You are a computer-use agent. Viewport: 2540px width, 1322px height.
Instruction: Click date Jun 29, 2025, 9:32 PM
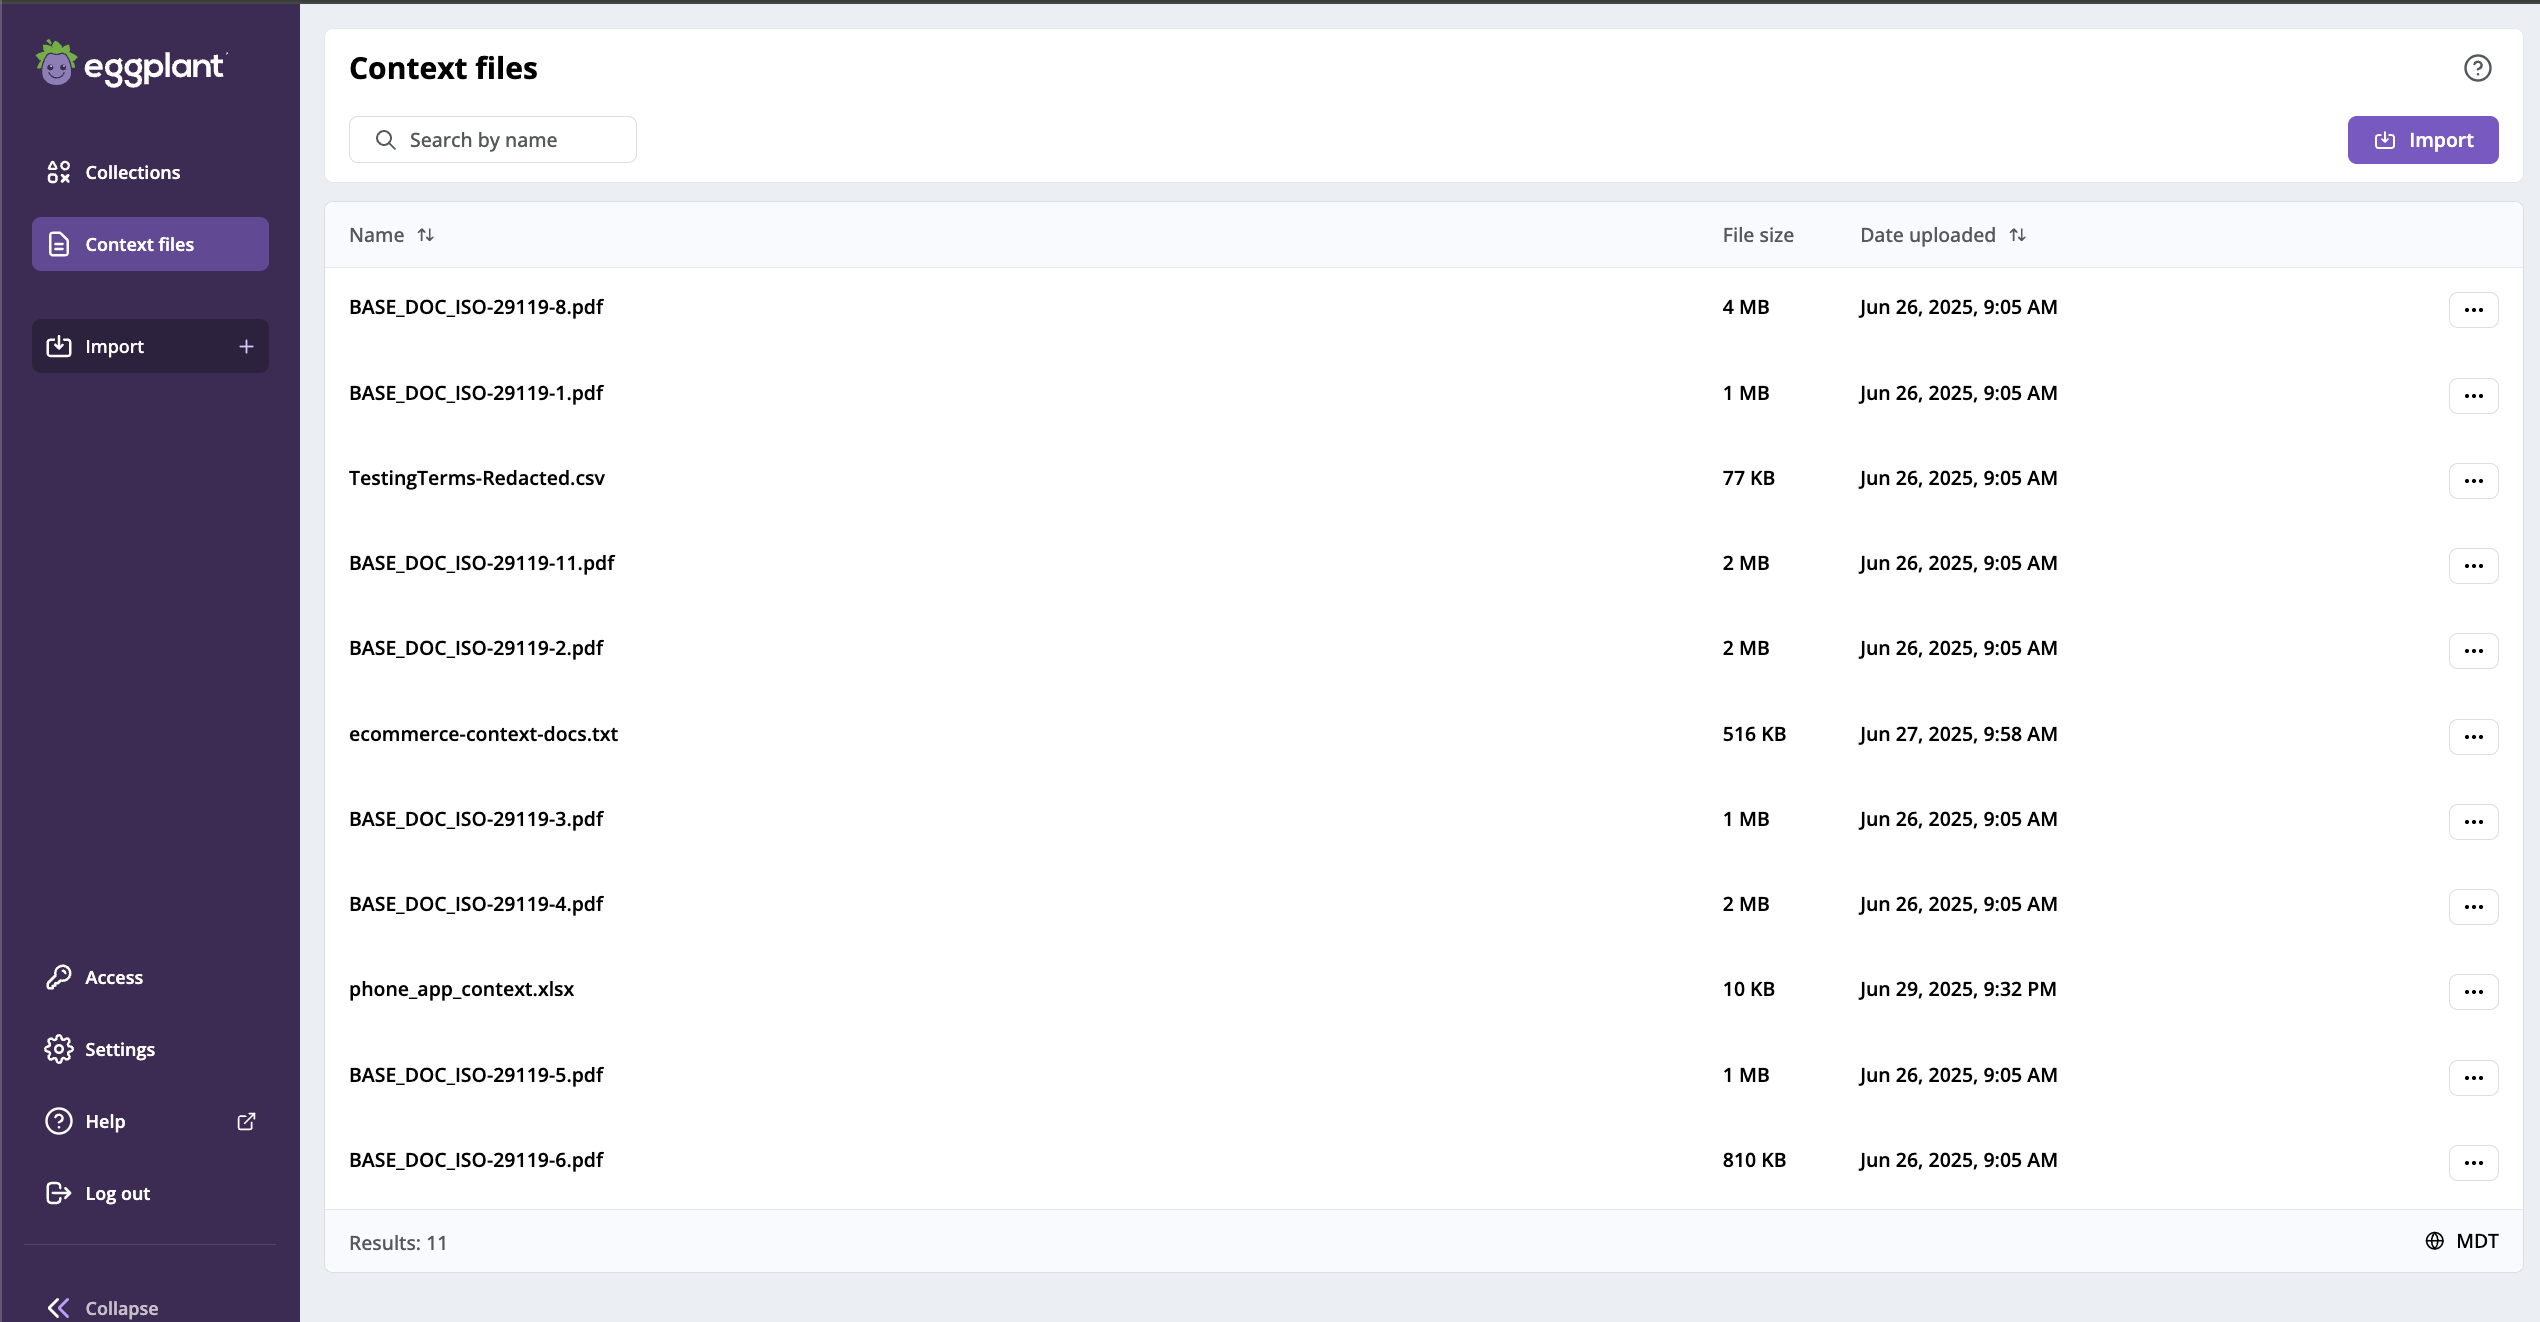[x=1958, y=989]
